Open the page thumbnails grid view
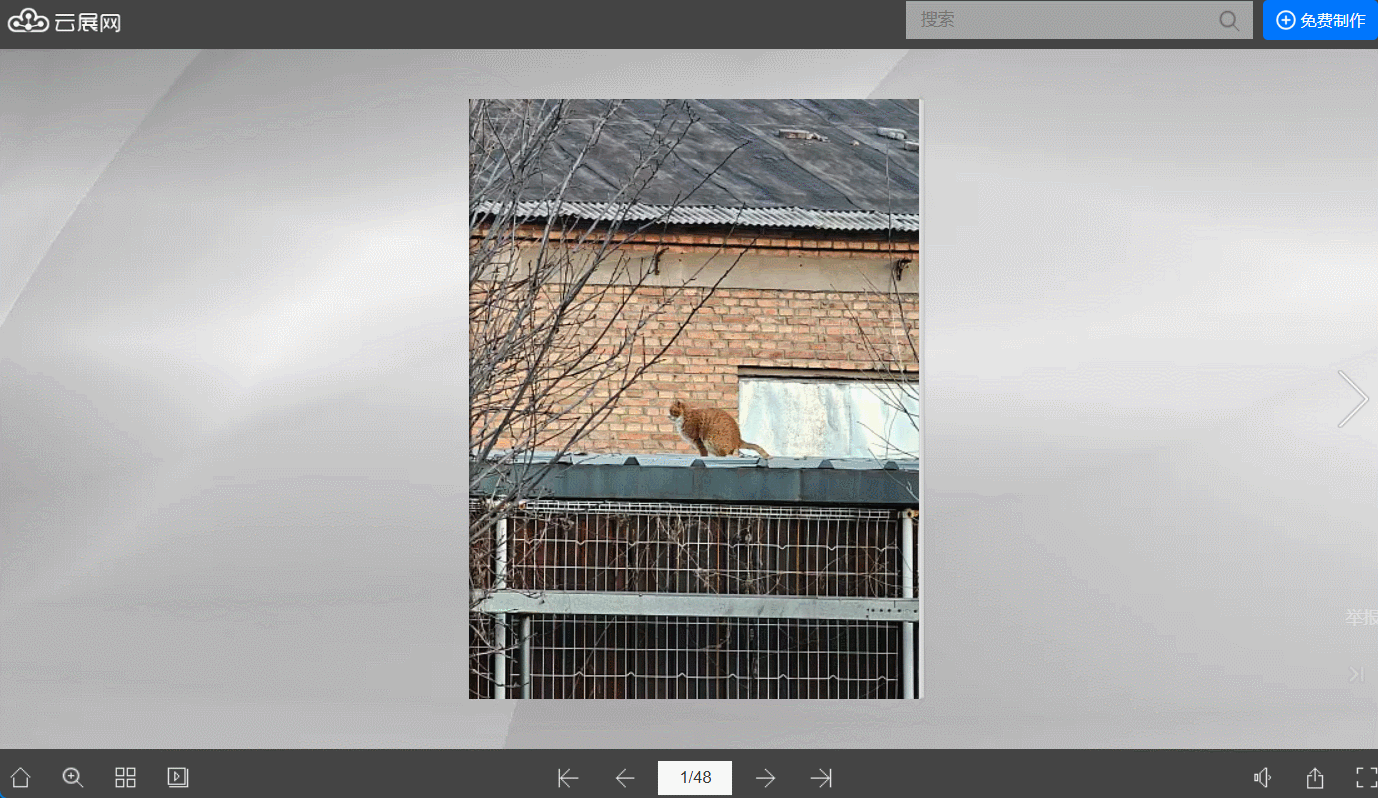1378x798 pixels. click(125, 778)
